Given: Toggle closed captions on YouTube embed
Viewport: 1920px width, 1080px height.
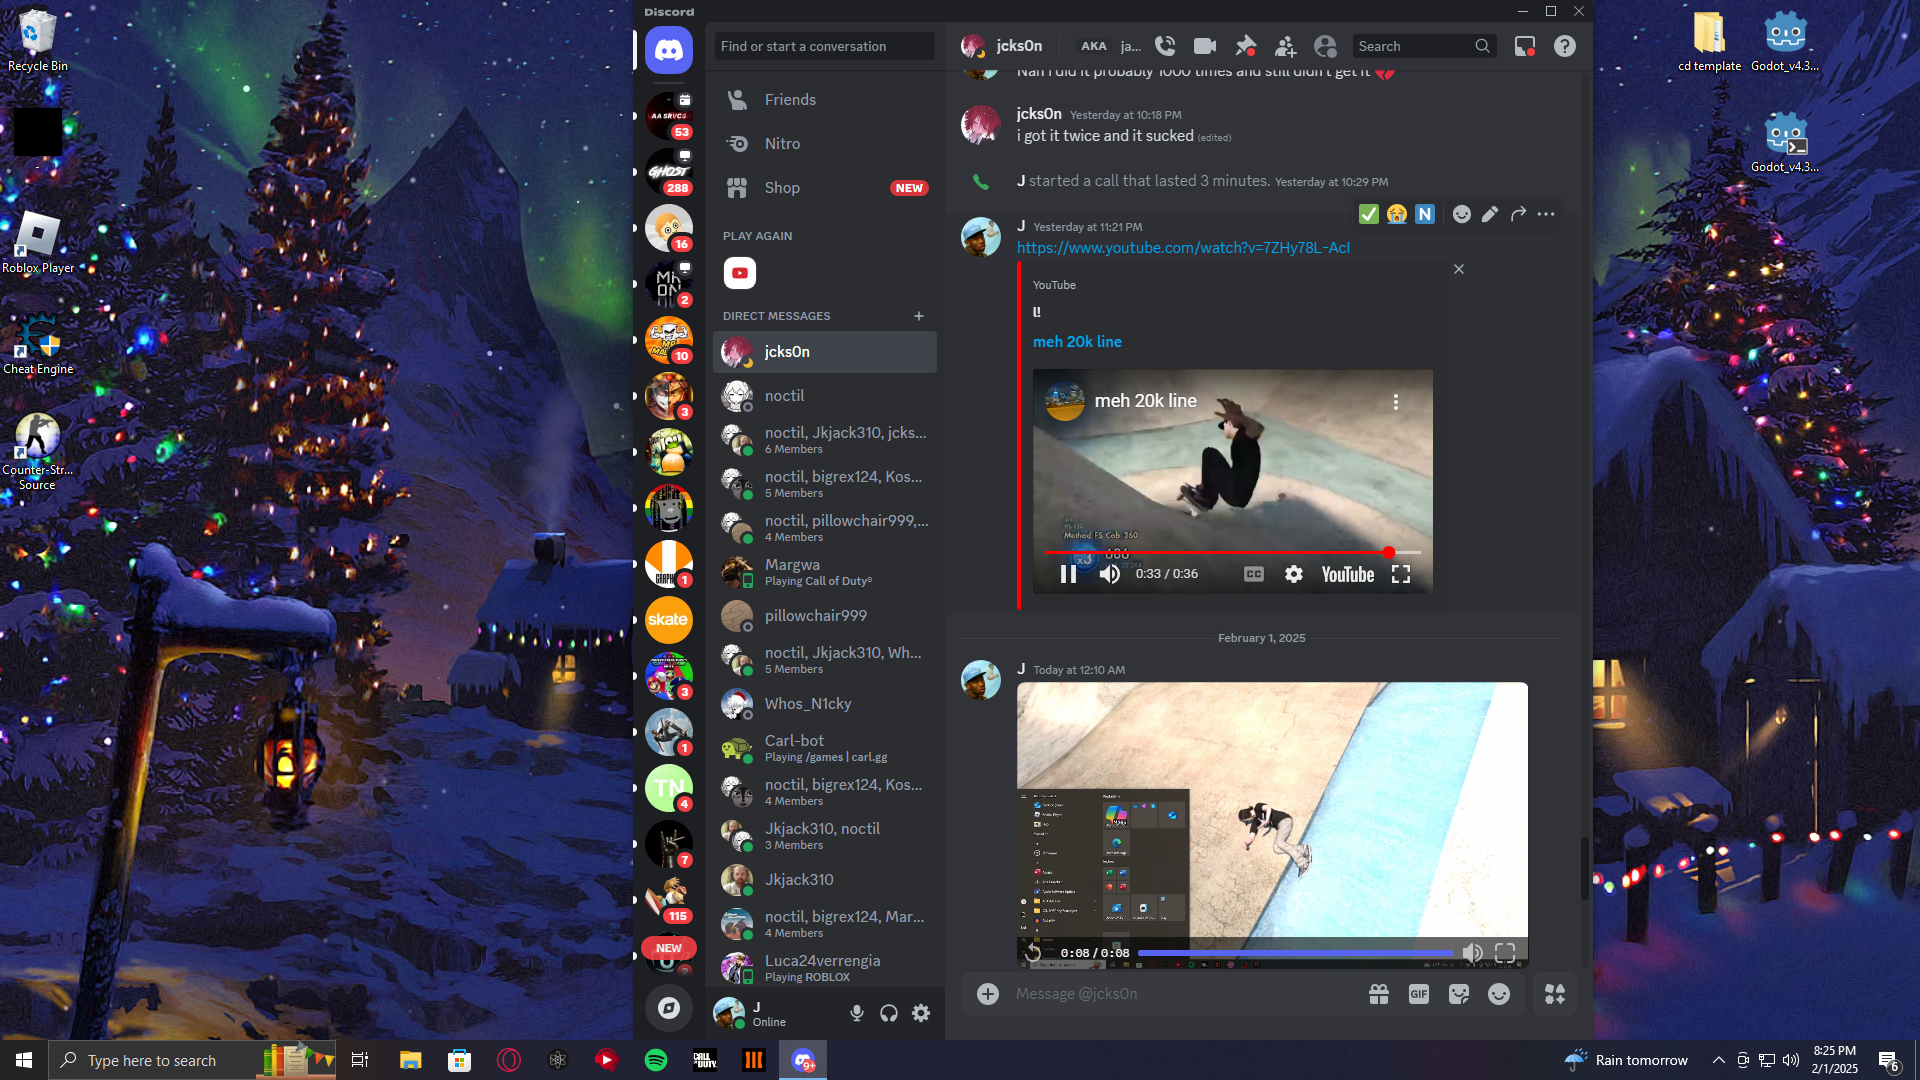Looking at the screenshot, I should (1253, 574).
